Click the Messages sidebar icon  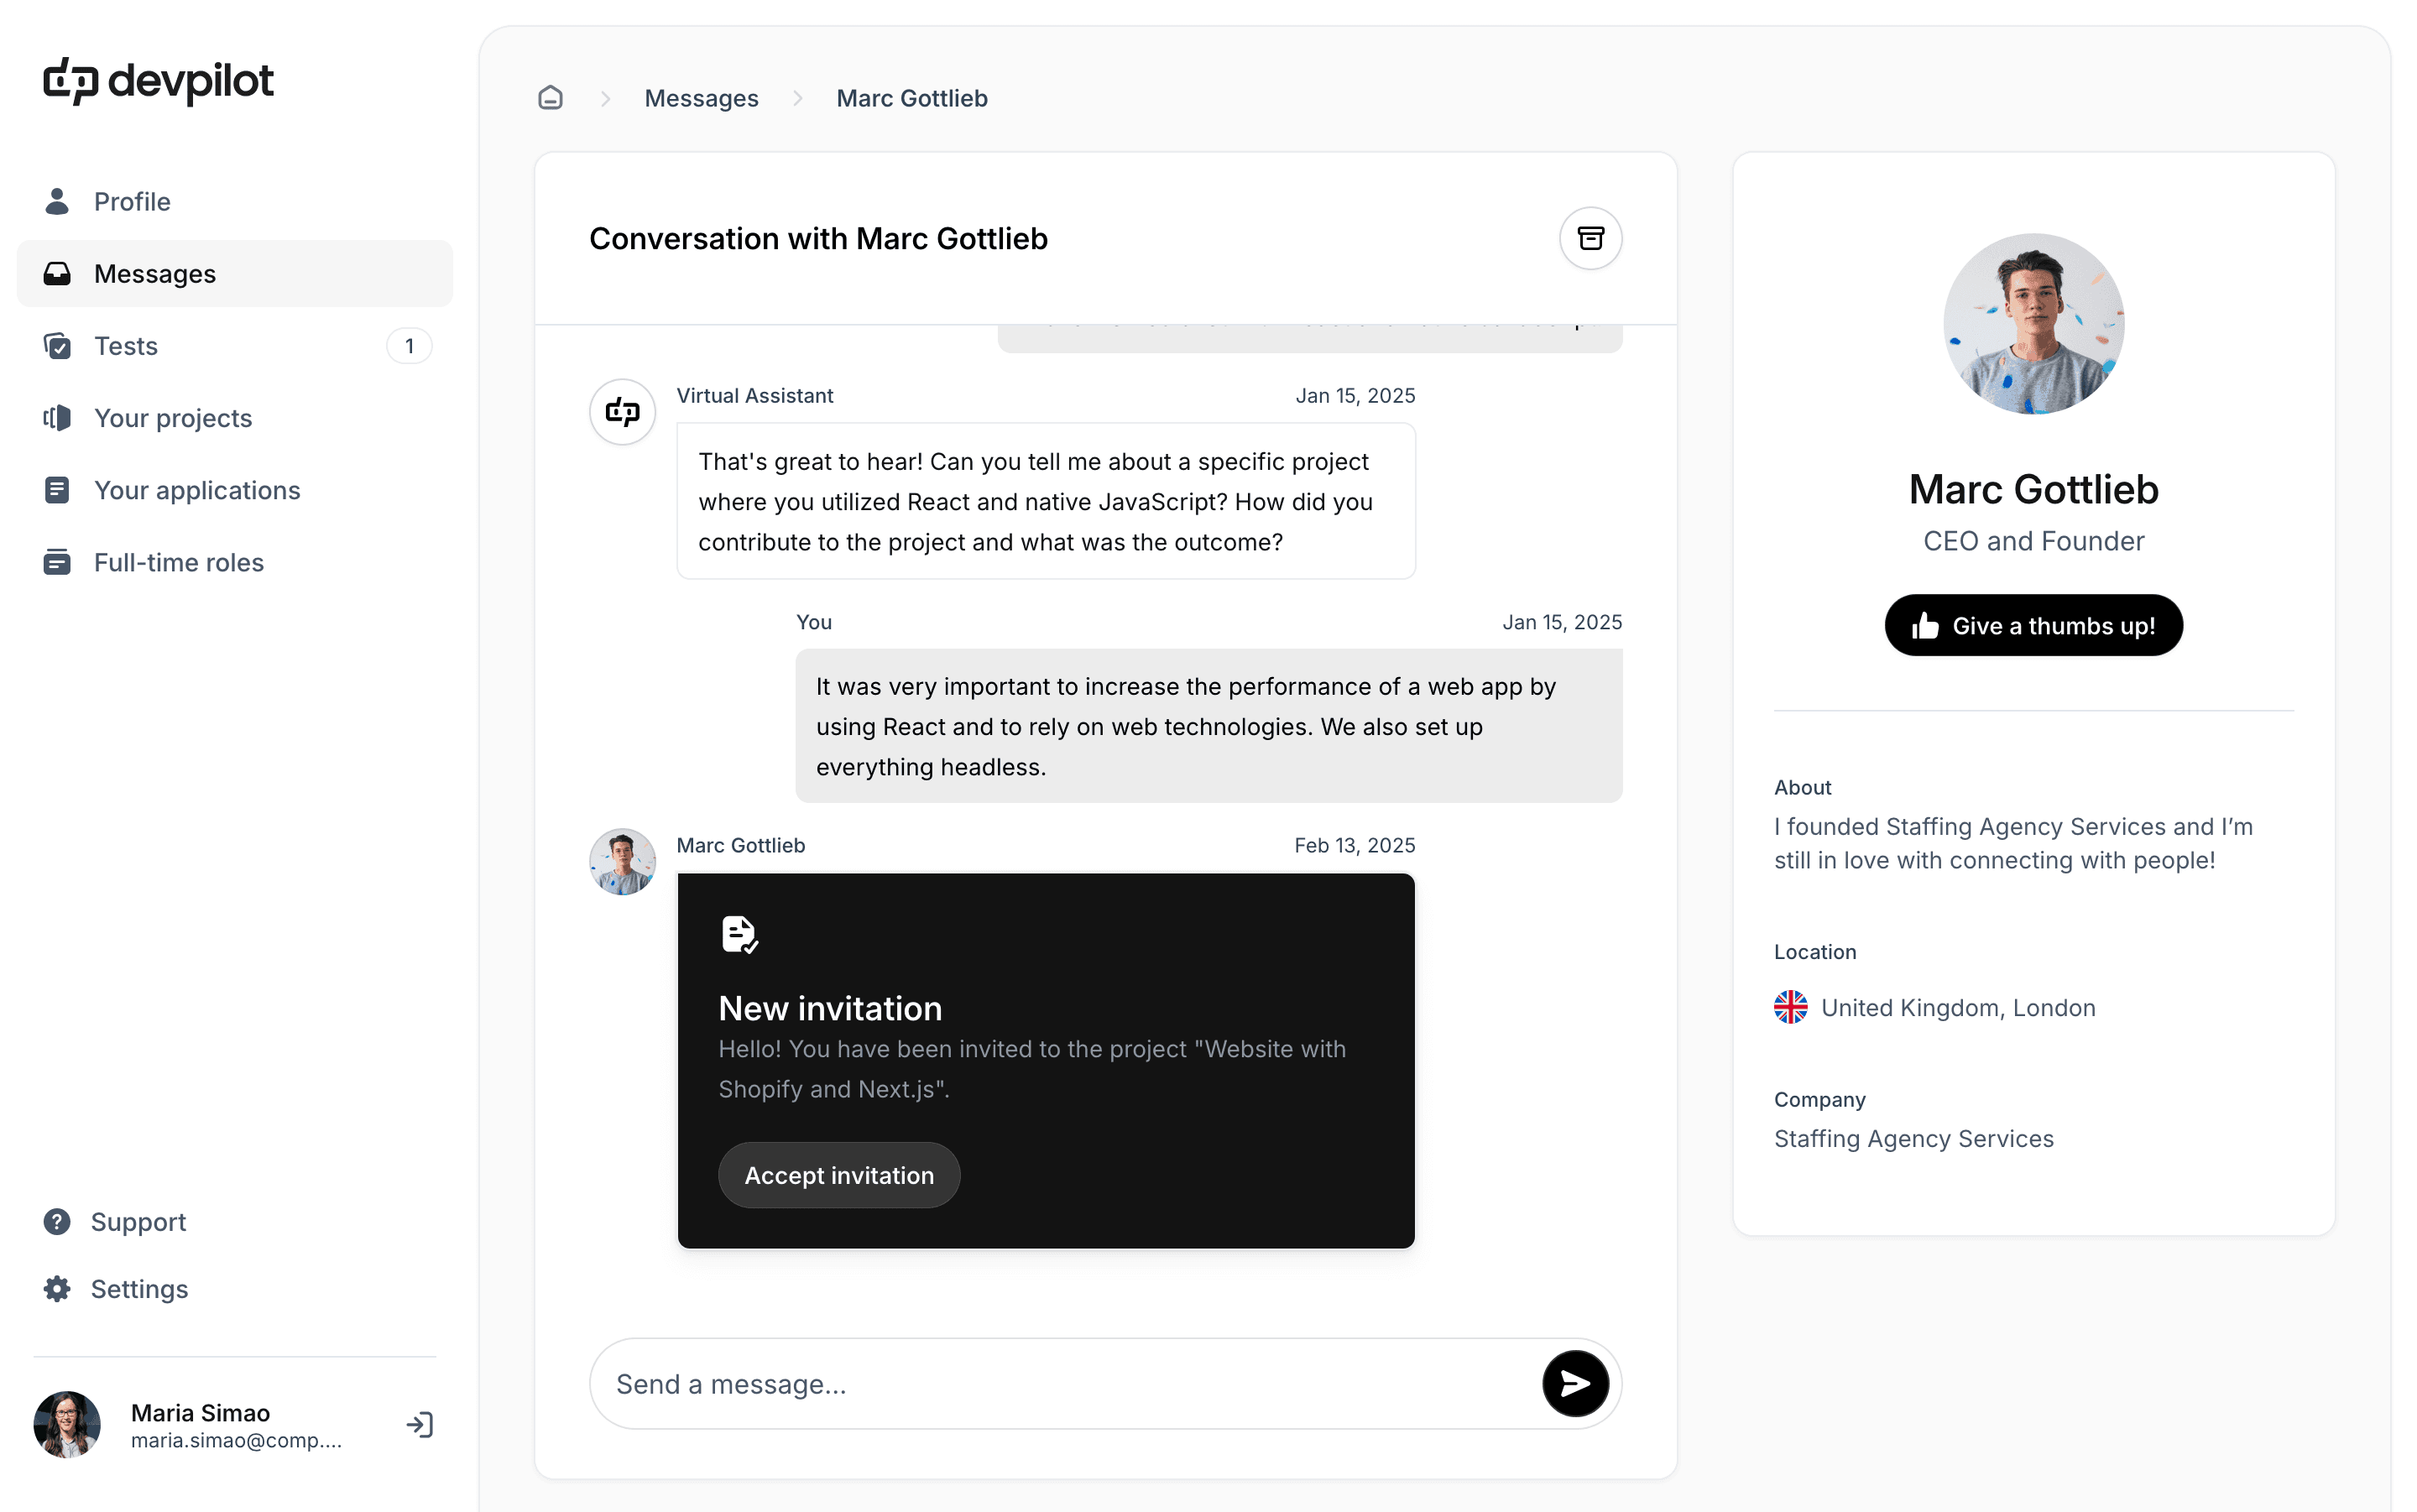pyautogui.click(x=55, y=274)
